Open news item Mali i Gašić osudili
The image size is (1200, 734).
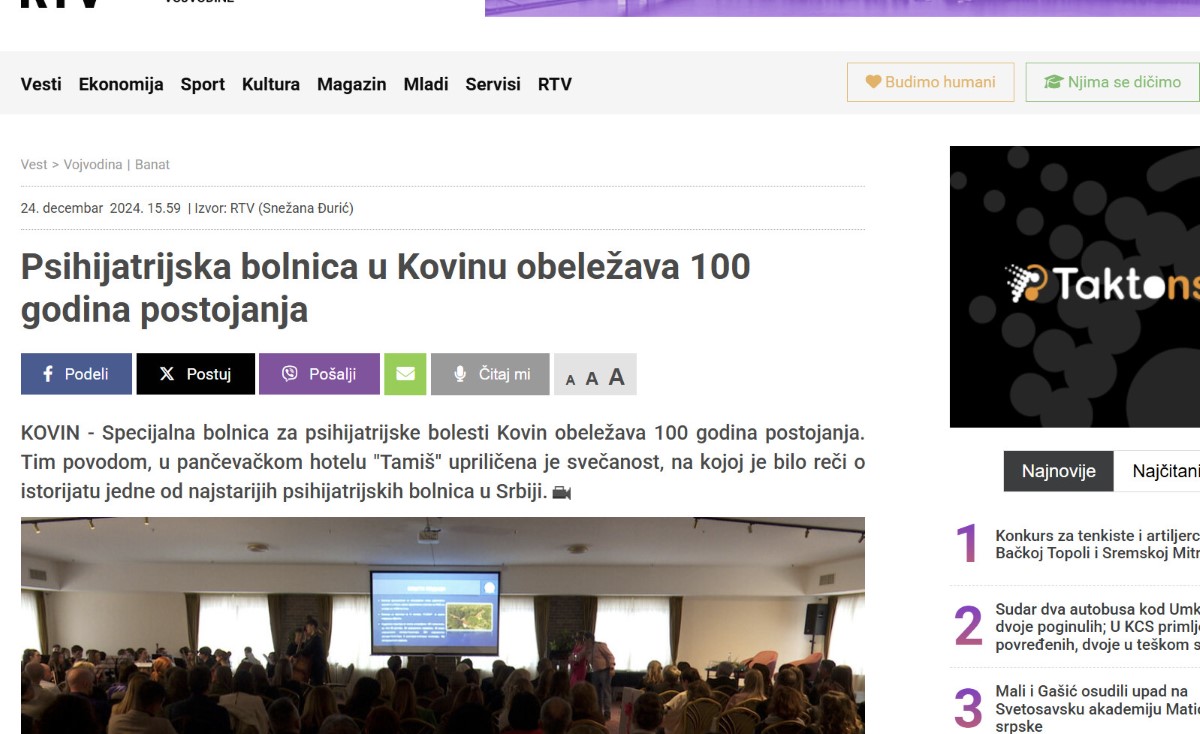pos(1097,709)
